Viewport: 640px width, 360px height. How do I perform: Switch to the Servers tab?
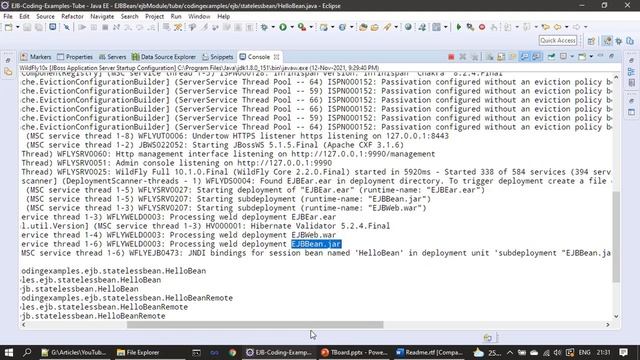[x=112, y=57]
